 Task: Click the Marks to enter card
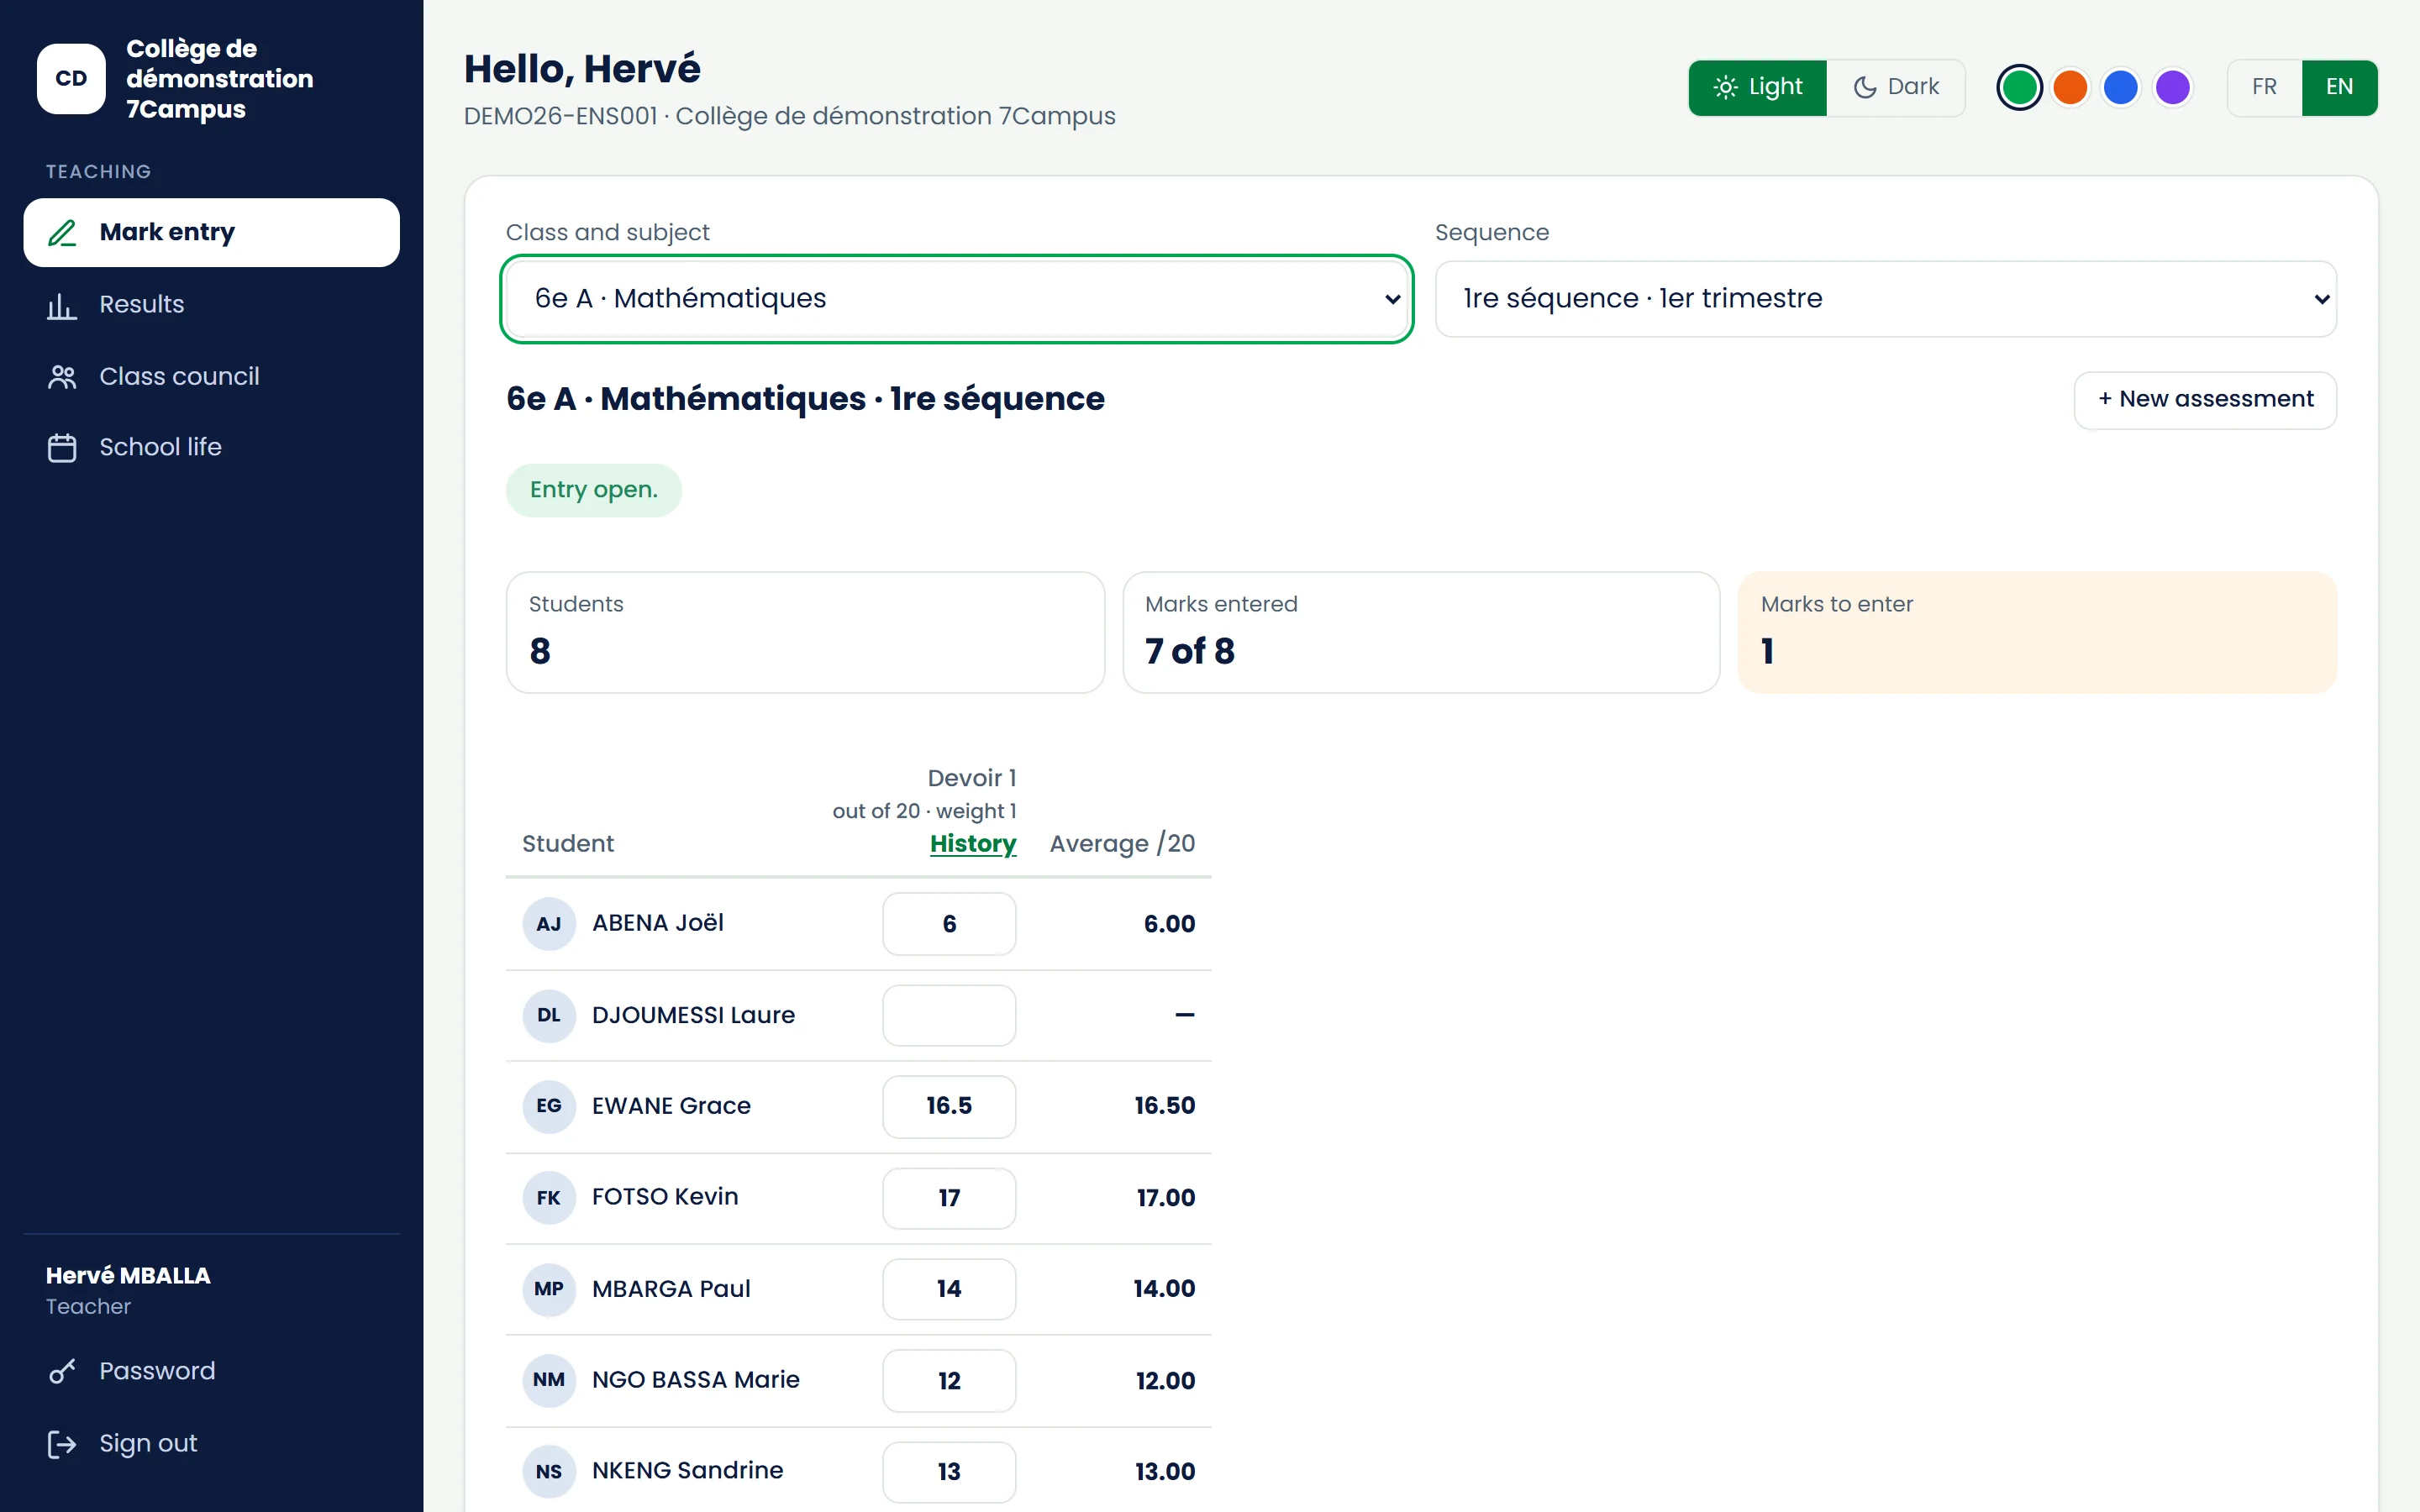tap(2037, 632)
